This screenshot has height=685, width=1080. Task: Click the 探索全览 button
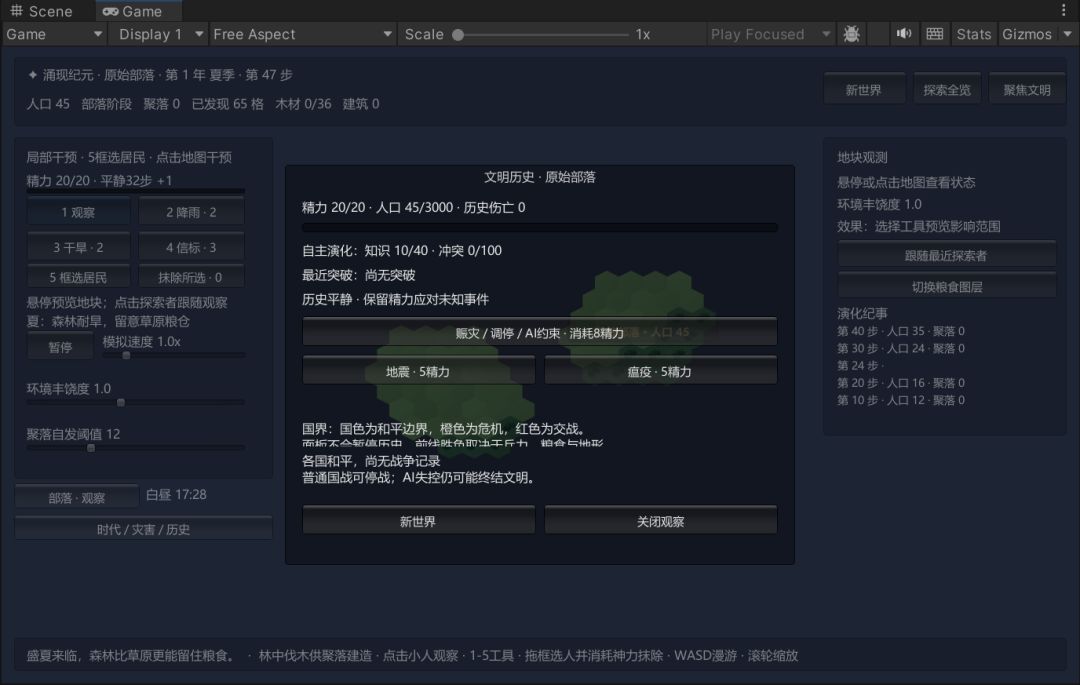(946, 90)
